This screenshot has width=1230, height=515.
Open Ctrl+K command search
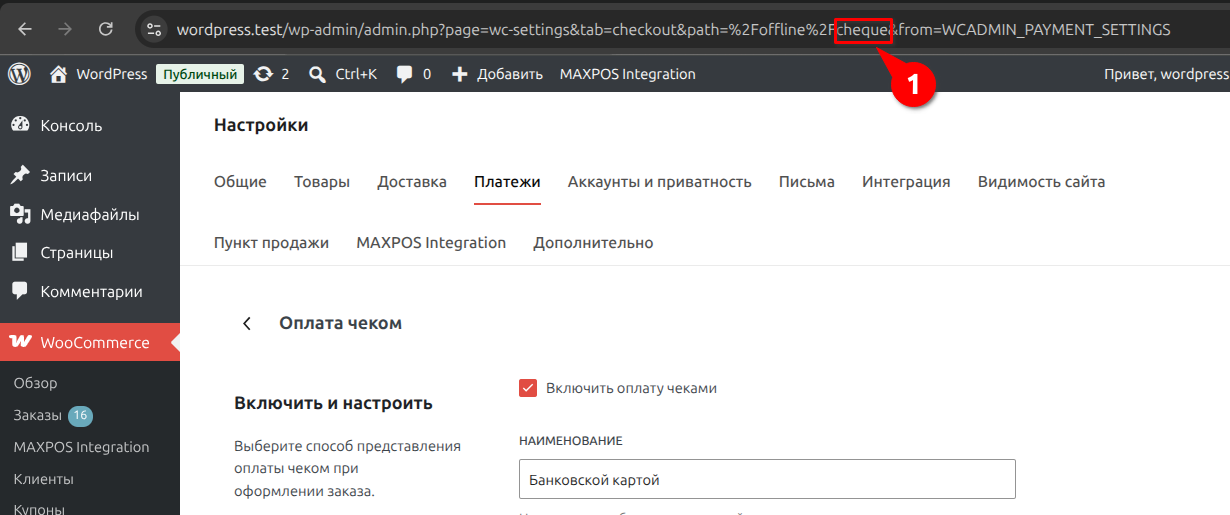pyautogui.click(x=343, y=74)
